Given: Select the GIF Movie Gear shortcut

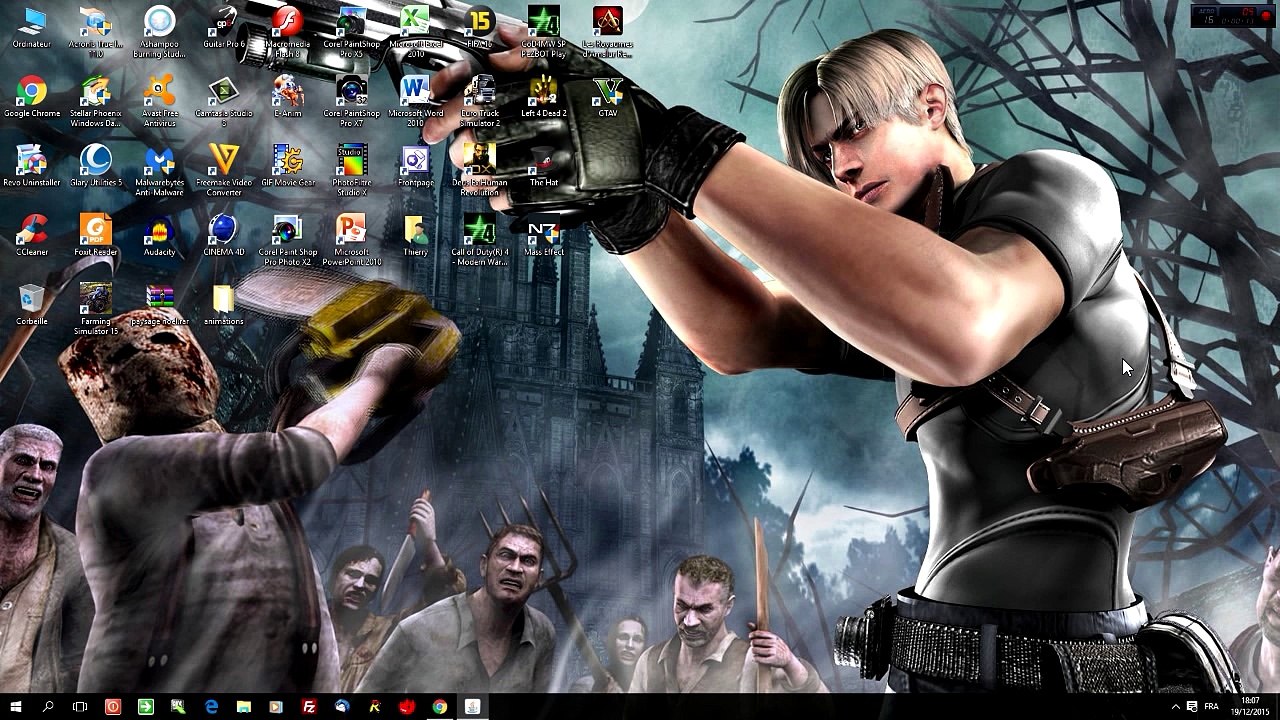Looking at the screenshot, I should pyautogui.click(x=288, y=167).
